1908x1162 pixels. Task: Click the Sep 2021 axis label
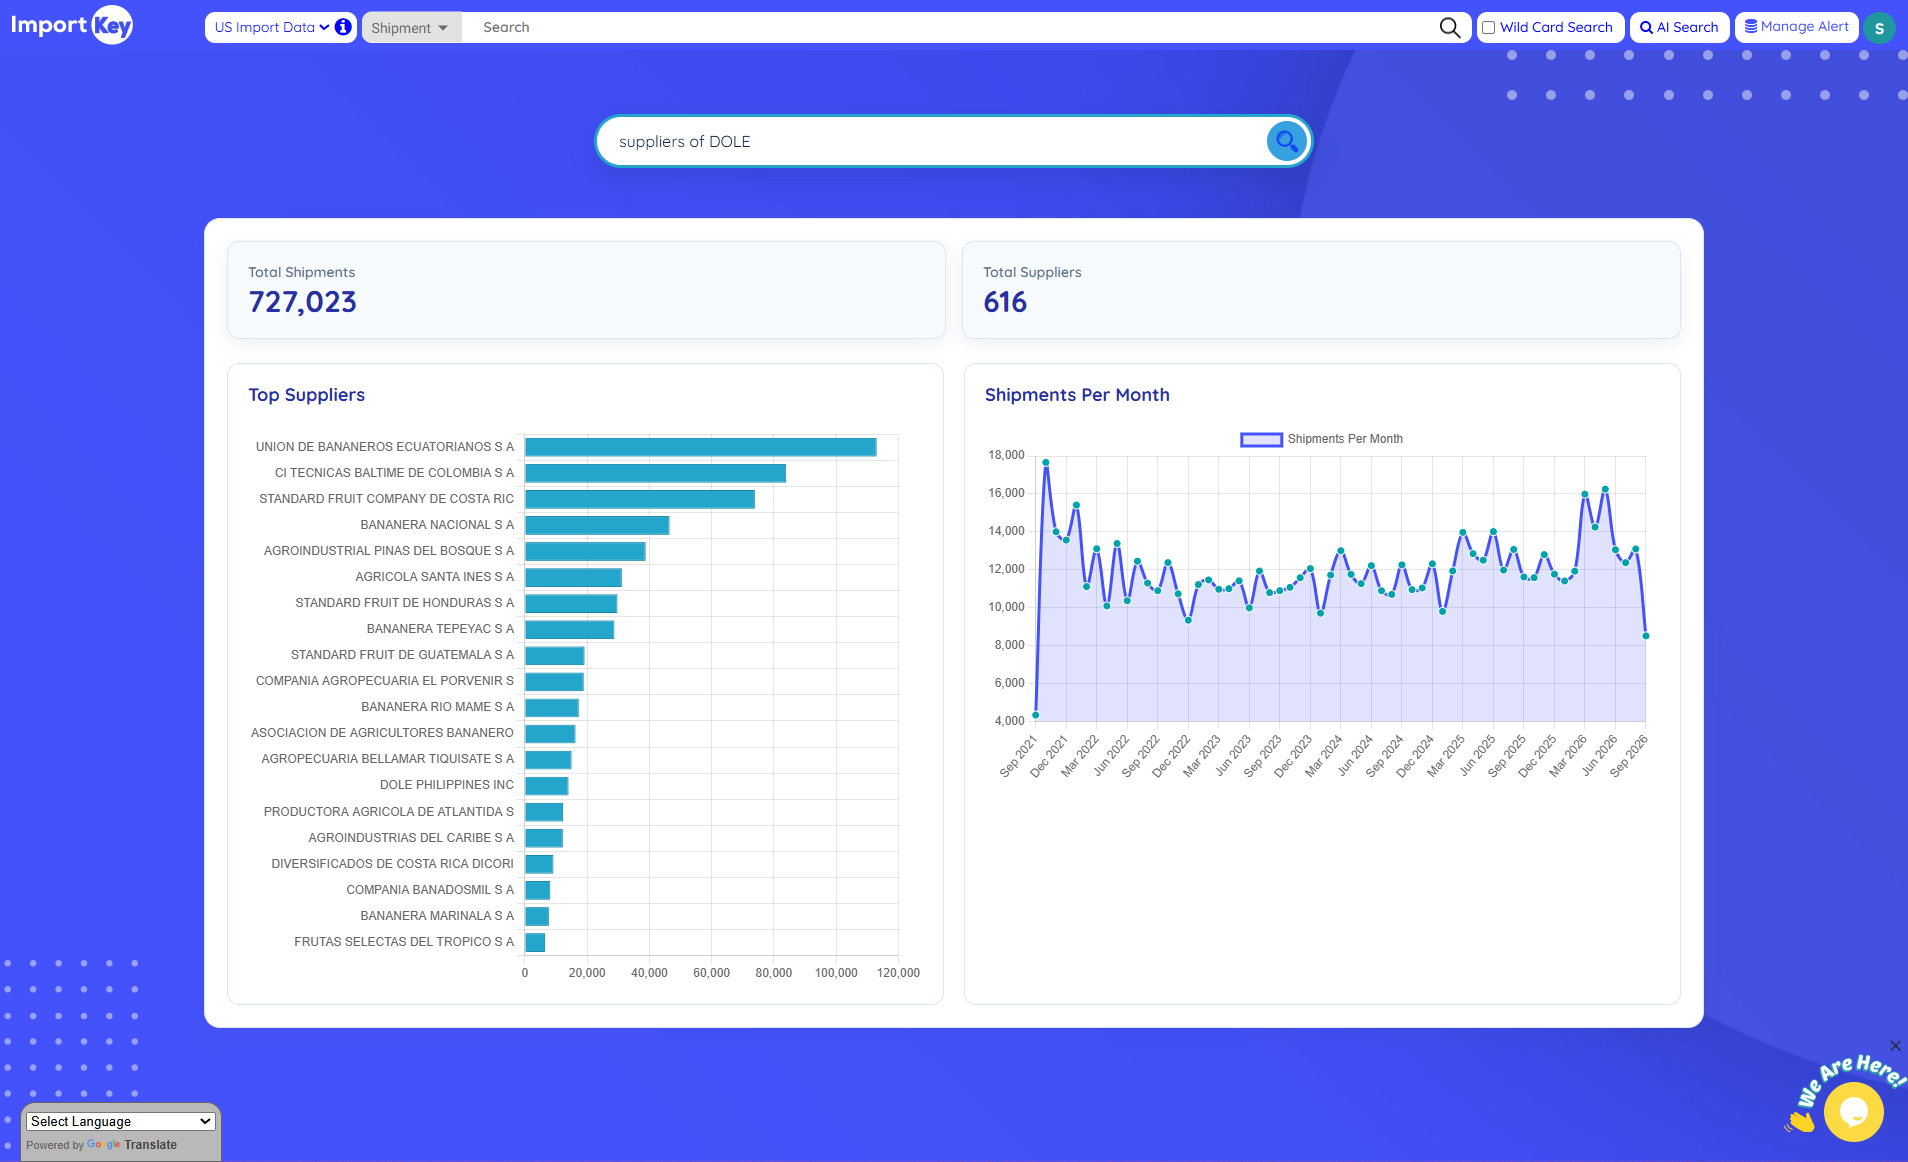click(x=1018, y=756)
